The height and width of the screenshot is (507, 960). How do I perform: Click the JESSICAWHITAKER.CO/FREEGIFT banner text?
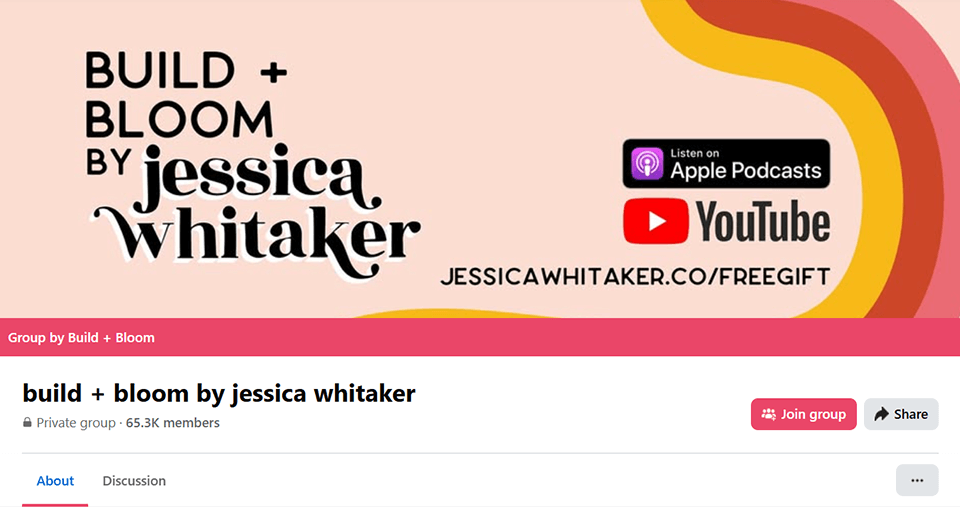pos(635,277)
